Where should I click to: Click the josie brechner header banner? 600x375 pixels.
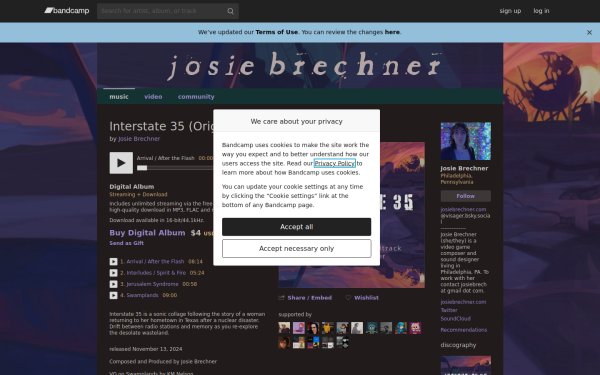click(300, 65)
